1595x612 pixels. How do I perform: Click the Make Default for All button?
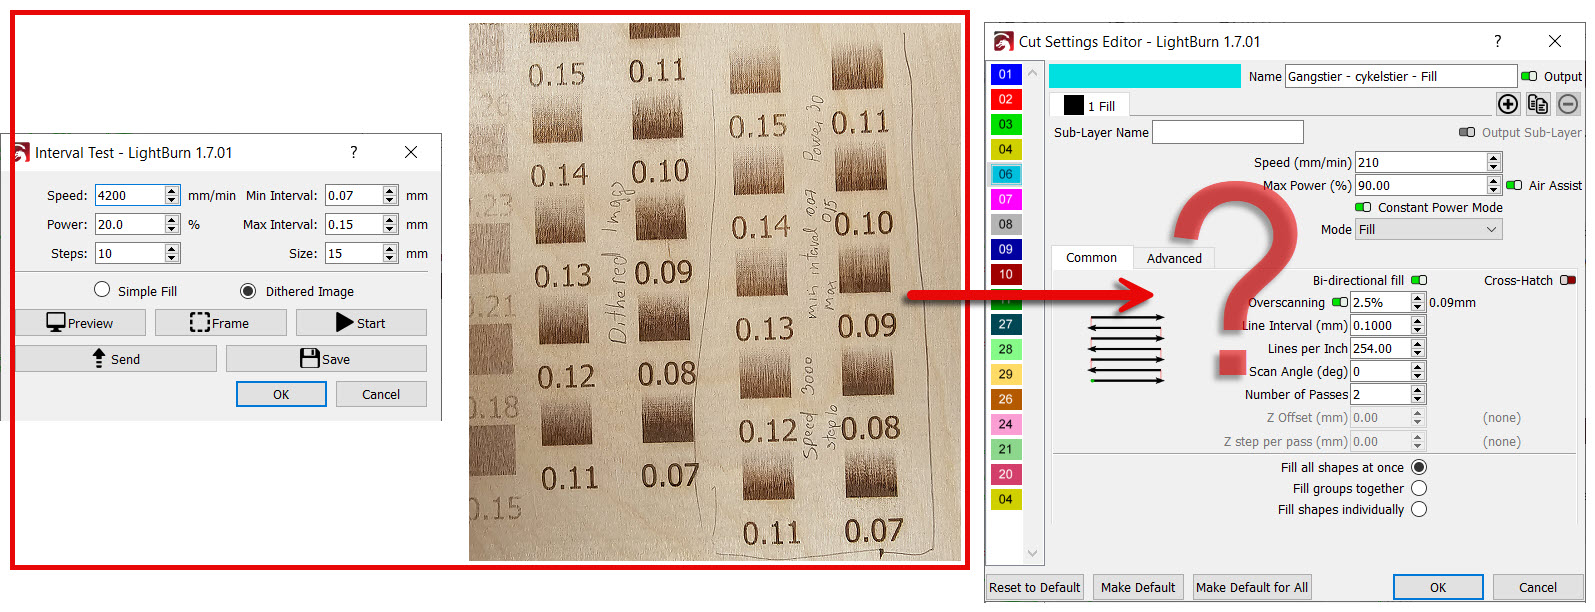point(1251,587)
